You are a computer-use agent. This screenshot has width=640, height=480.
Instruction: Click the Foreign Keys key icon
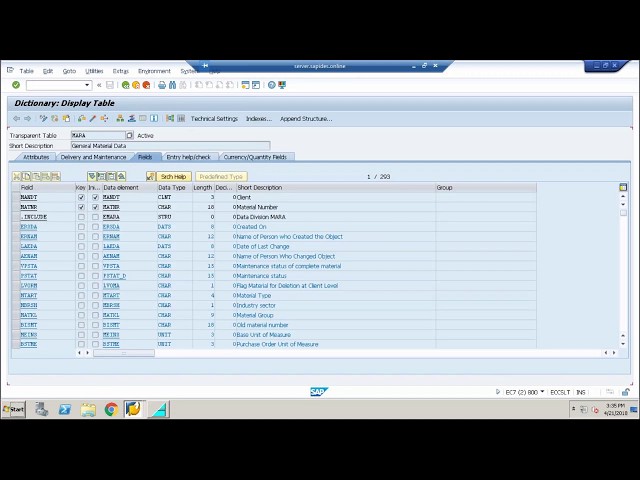151,176
